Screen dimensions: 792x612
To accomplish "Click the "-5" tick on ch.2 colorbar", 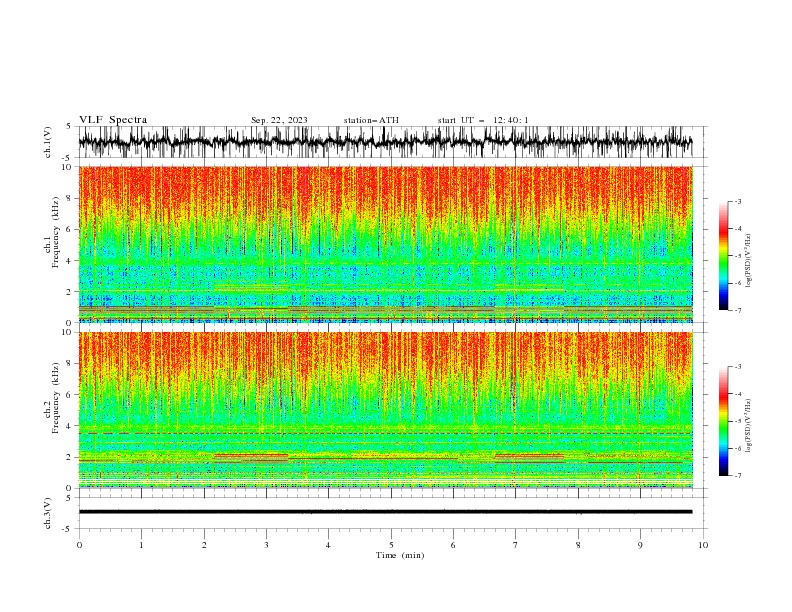I will [x=738, y=421].
